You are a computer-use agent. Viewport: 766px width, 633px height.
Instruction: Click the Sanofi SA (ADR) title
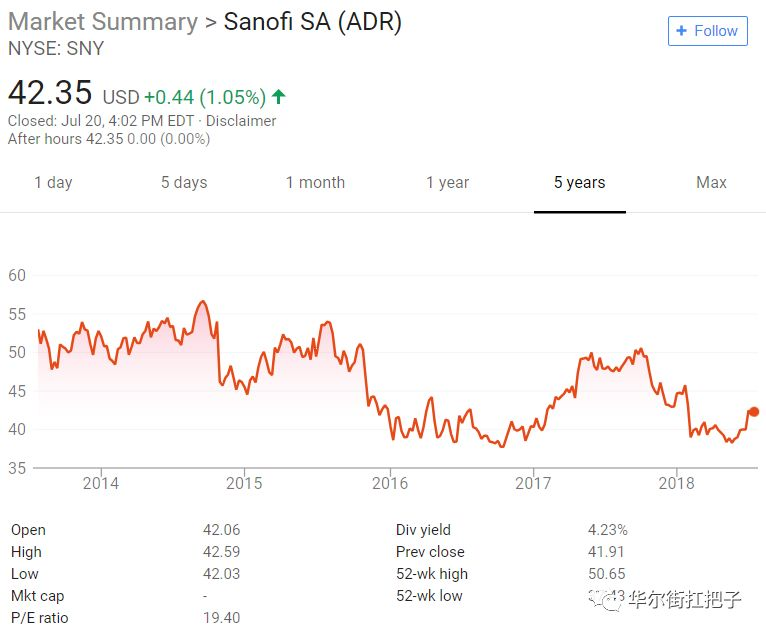(312, 22)
